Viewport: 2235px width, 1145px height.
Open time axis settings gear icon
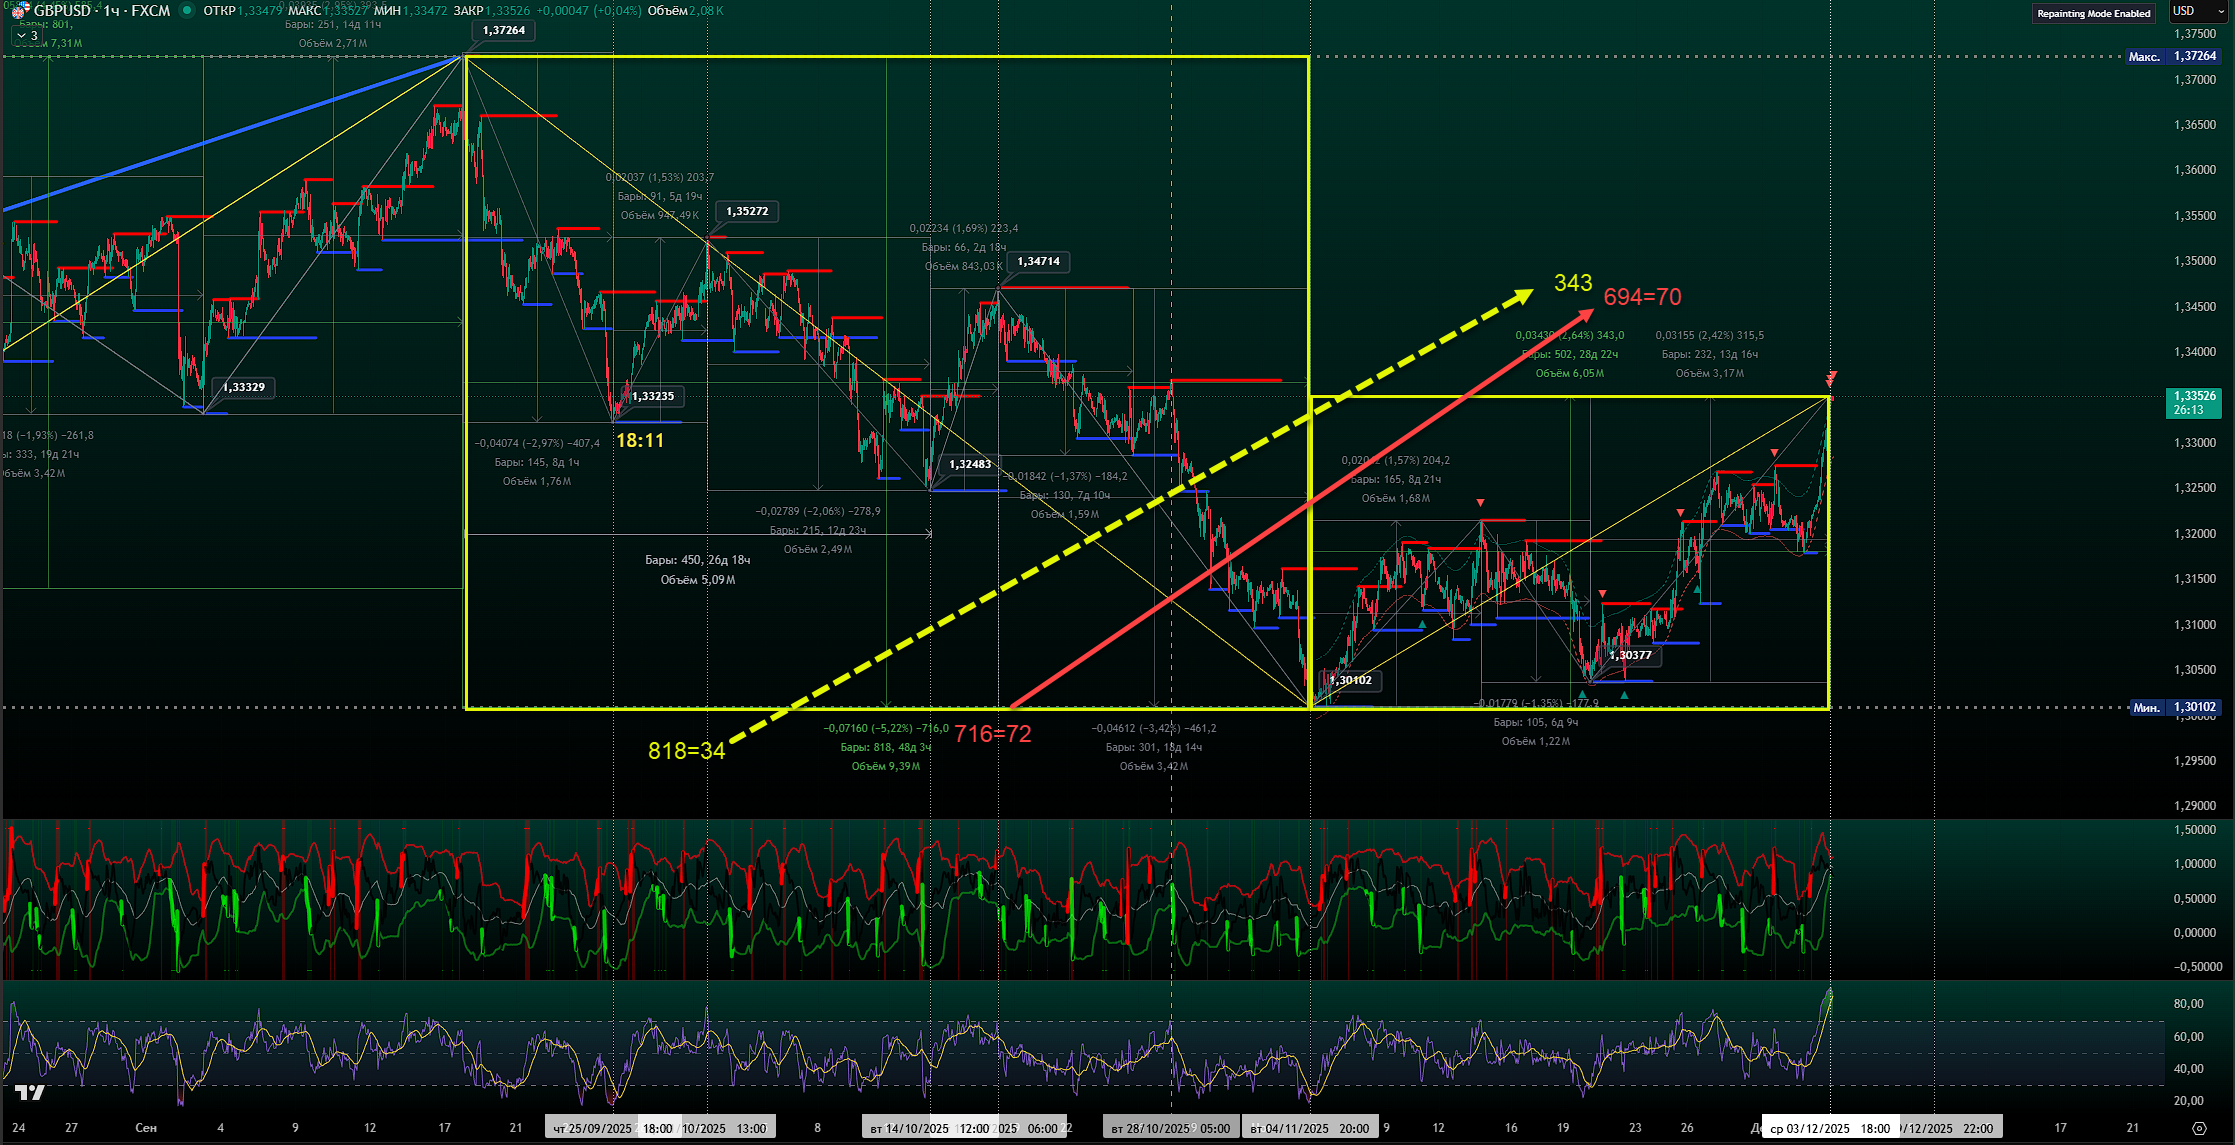tap(2199, 1128)
